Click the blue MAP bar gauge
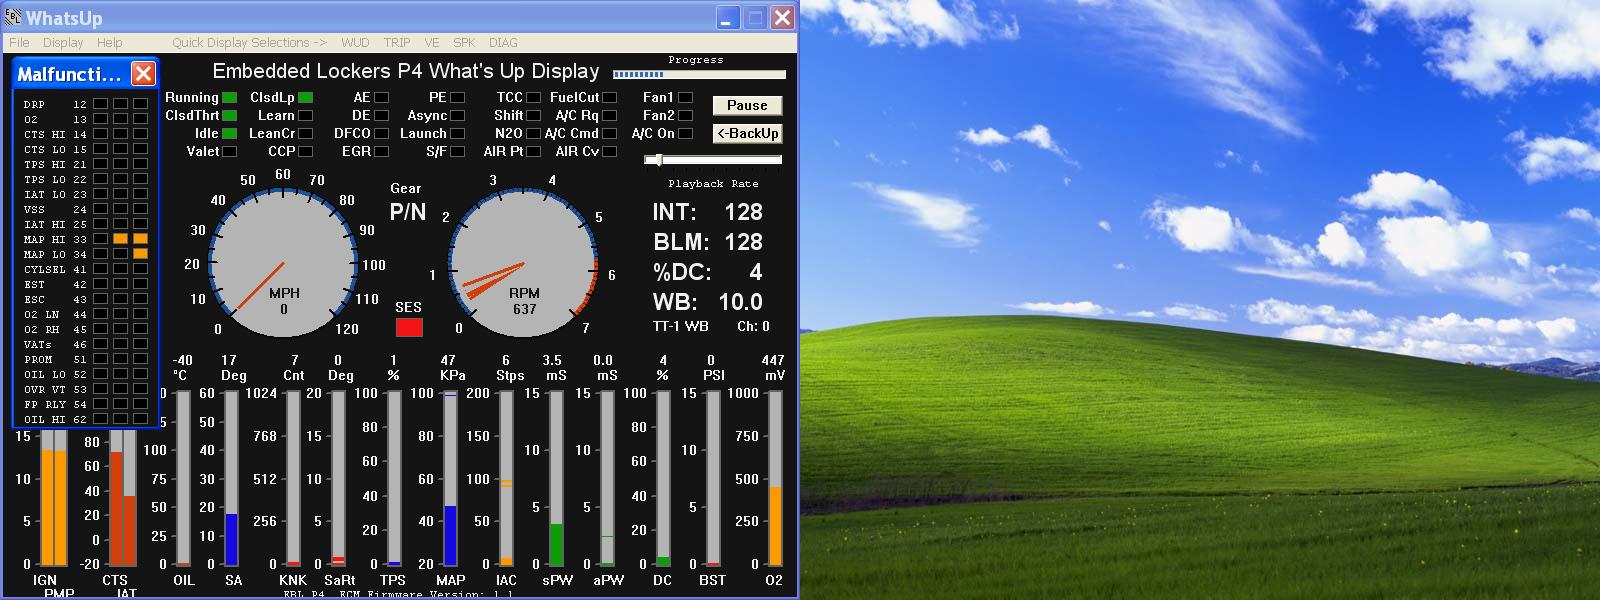Screen dimensions: 1600x600 pos(450,478)
